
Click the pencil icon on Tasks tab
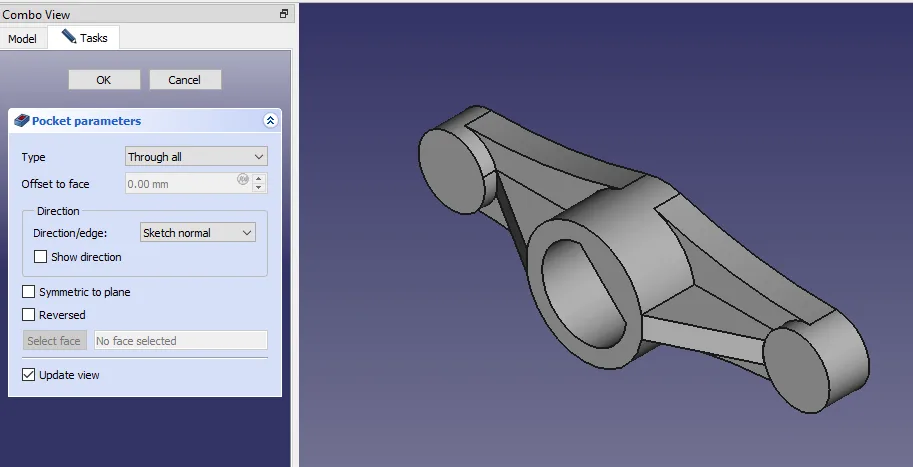pos(69,37)
